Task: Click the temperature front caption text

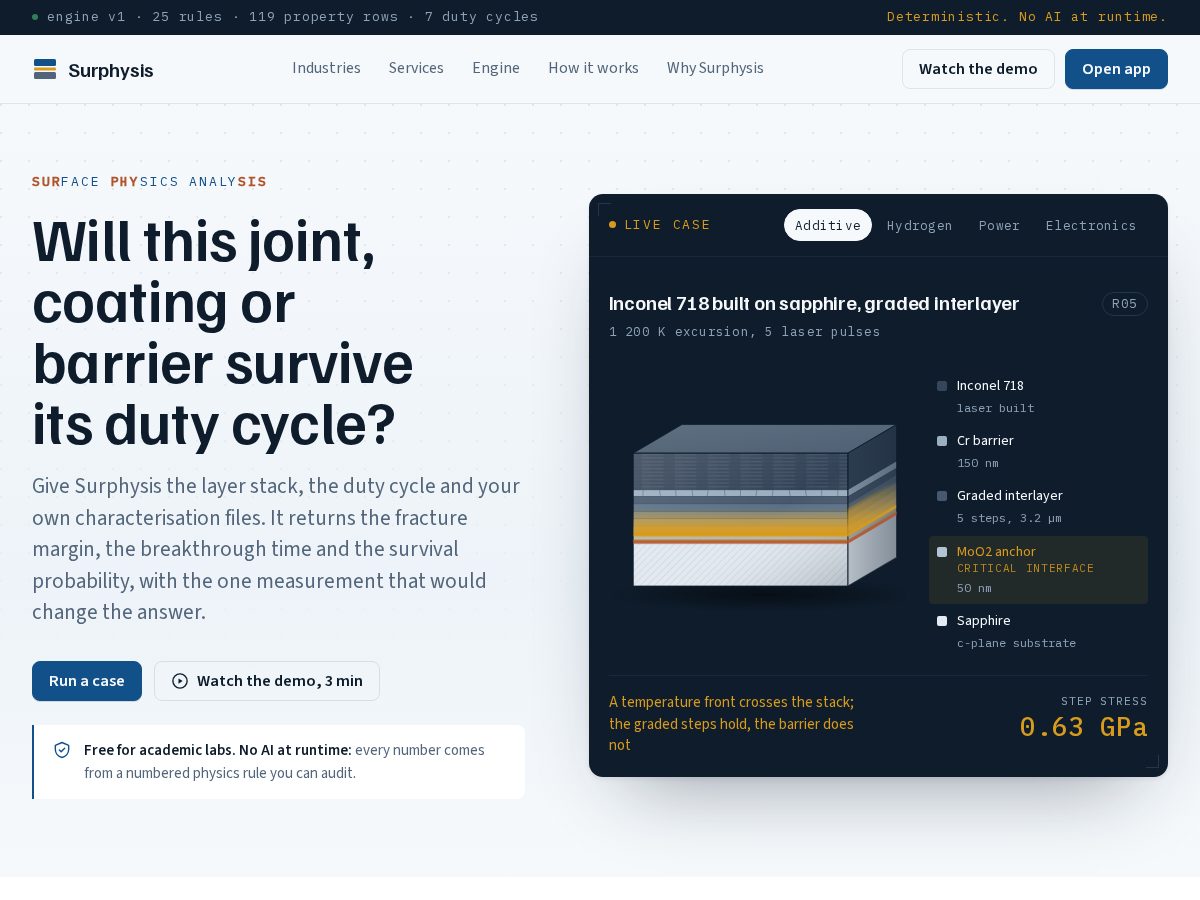Action: (734, 723)
